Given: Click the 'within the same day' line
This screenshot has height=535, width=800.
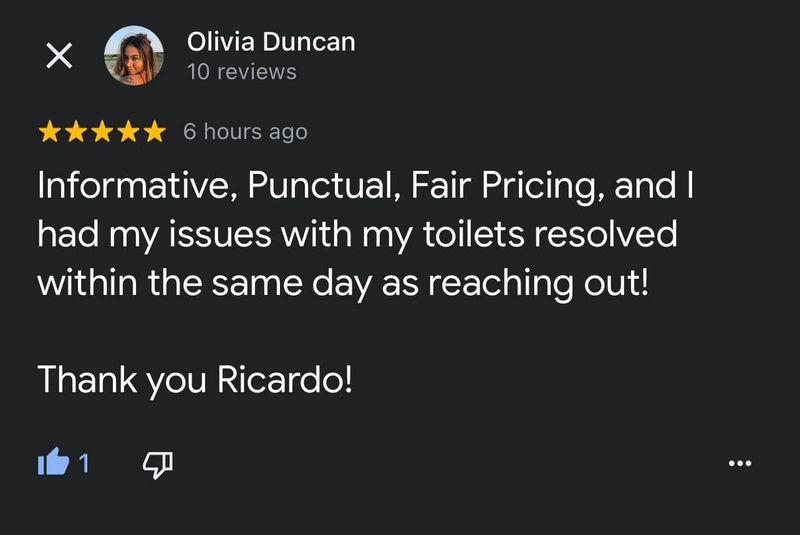Looking at the screenshot, I should pyautogui.click(x=343, y=284).
